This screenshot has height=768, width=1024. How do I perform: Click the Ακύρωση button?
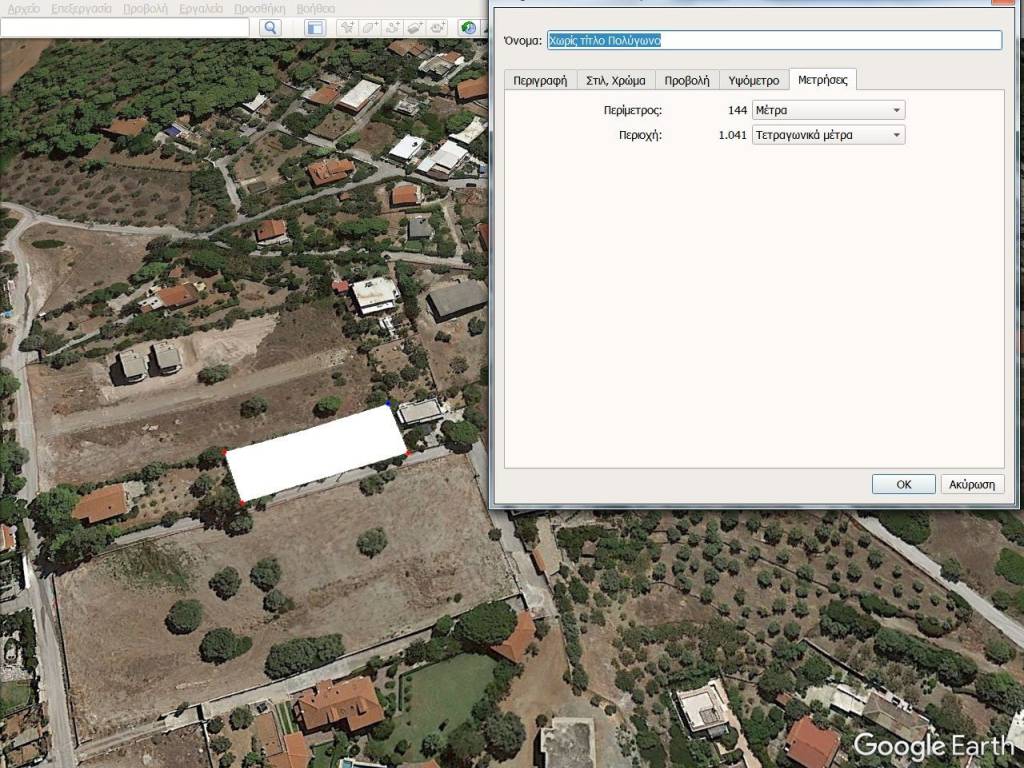(x=972, y=484)
